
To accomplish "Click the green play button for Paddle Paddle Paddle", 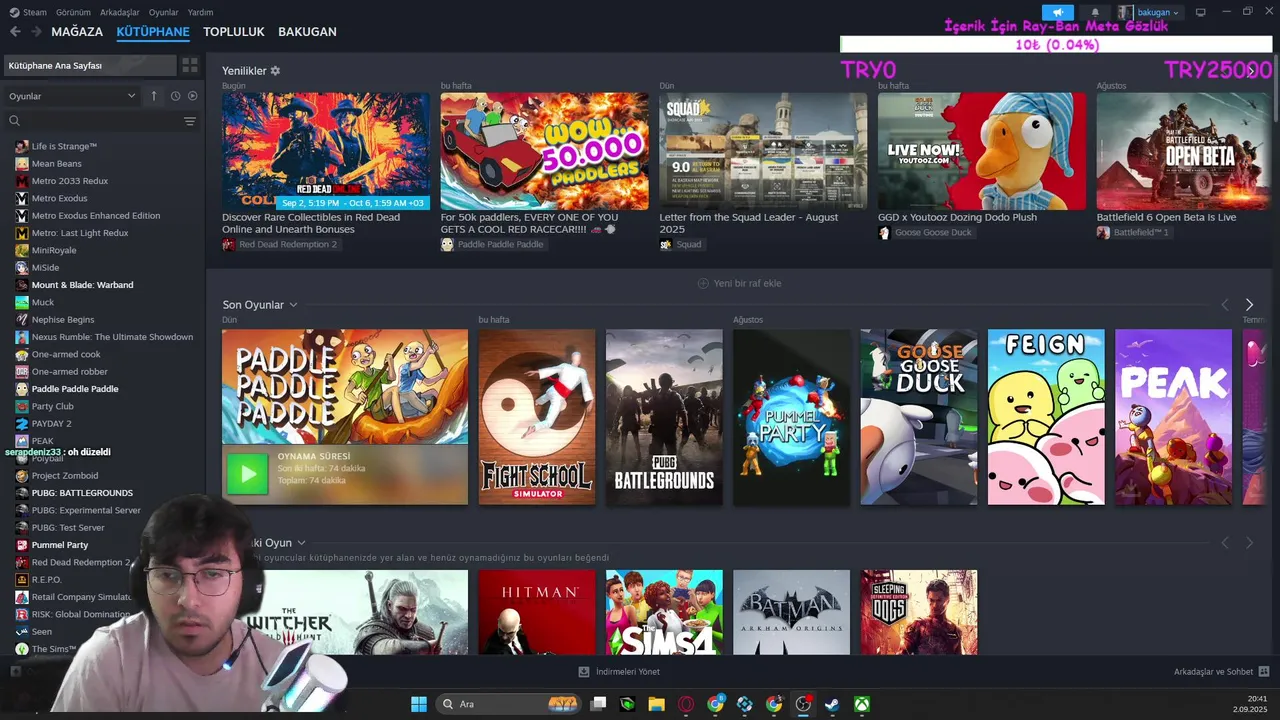I will (247, 474).
